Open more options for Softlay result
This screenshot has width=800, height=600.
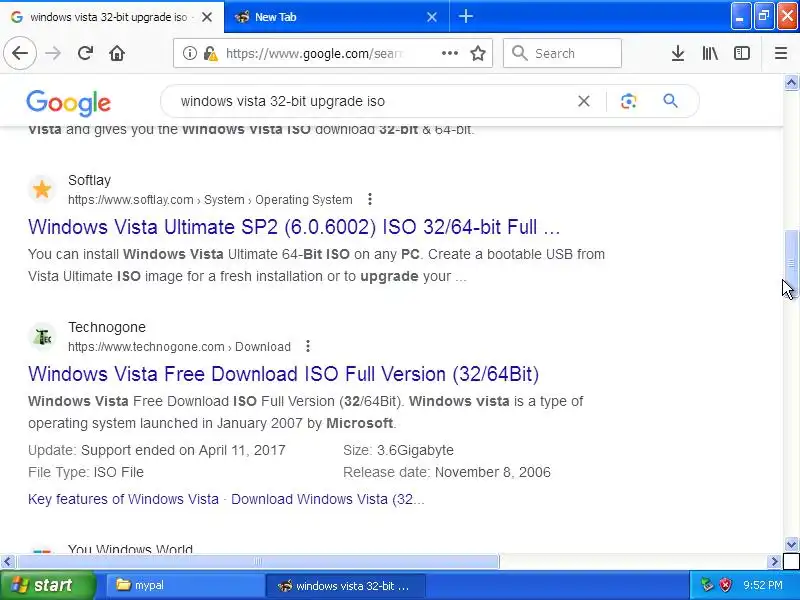pos(370,199)
